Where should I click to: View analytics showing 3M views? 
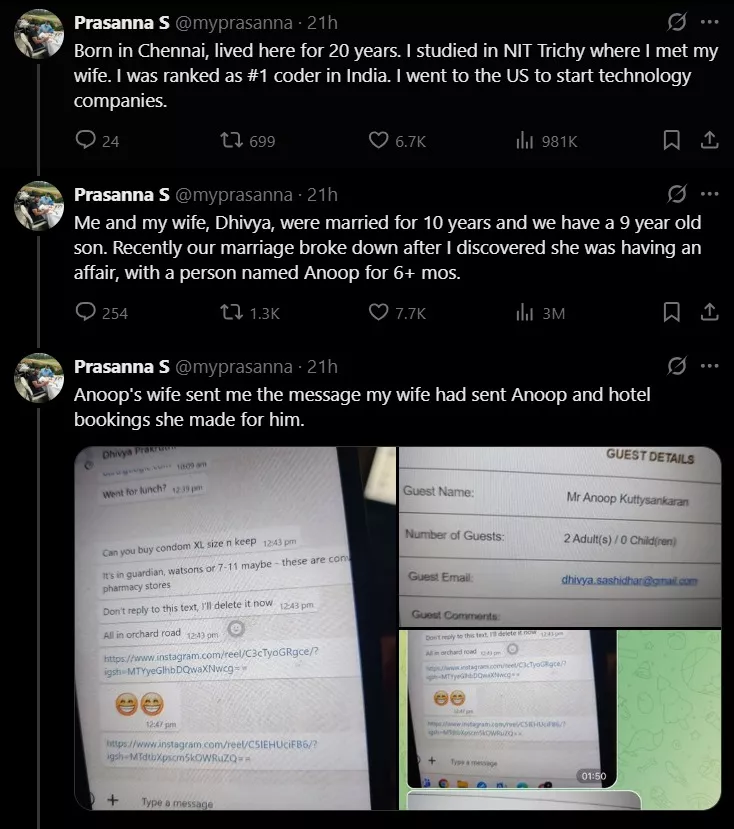click(540, 312)
